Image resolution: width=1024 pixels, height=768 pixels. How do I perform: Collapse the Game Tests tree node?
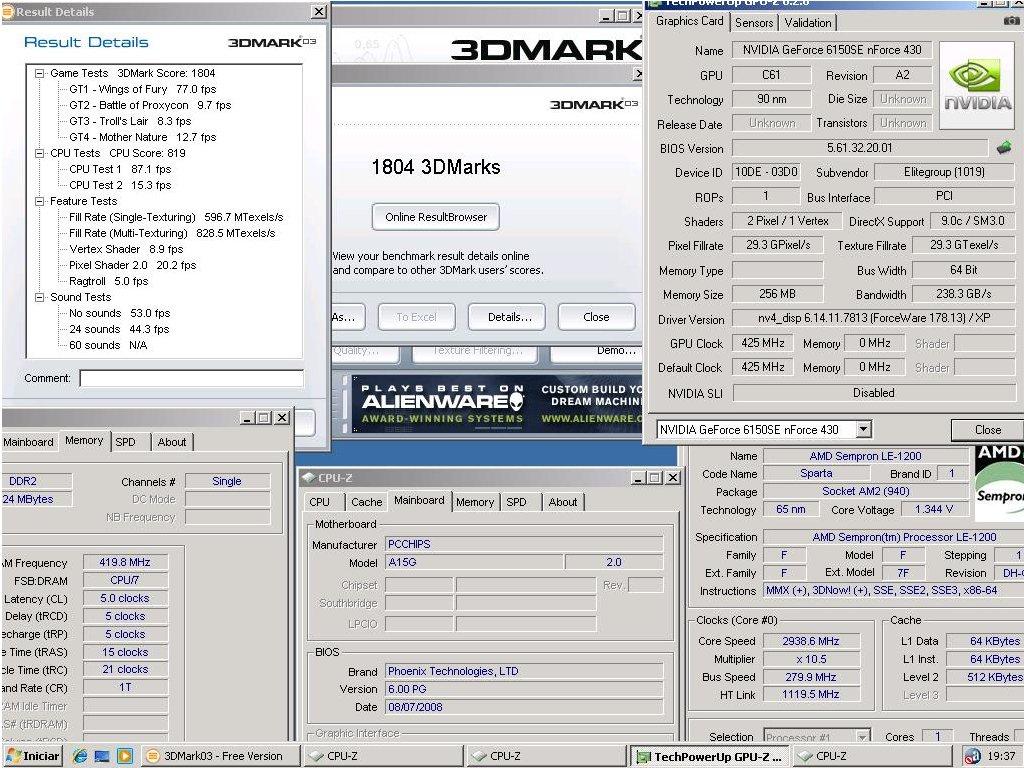(x=39, y=73)
